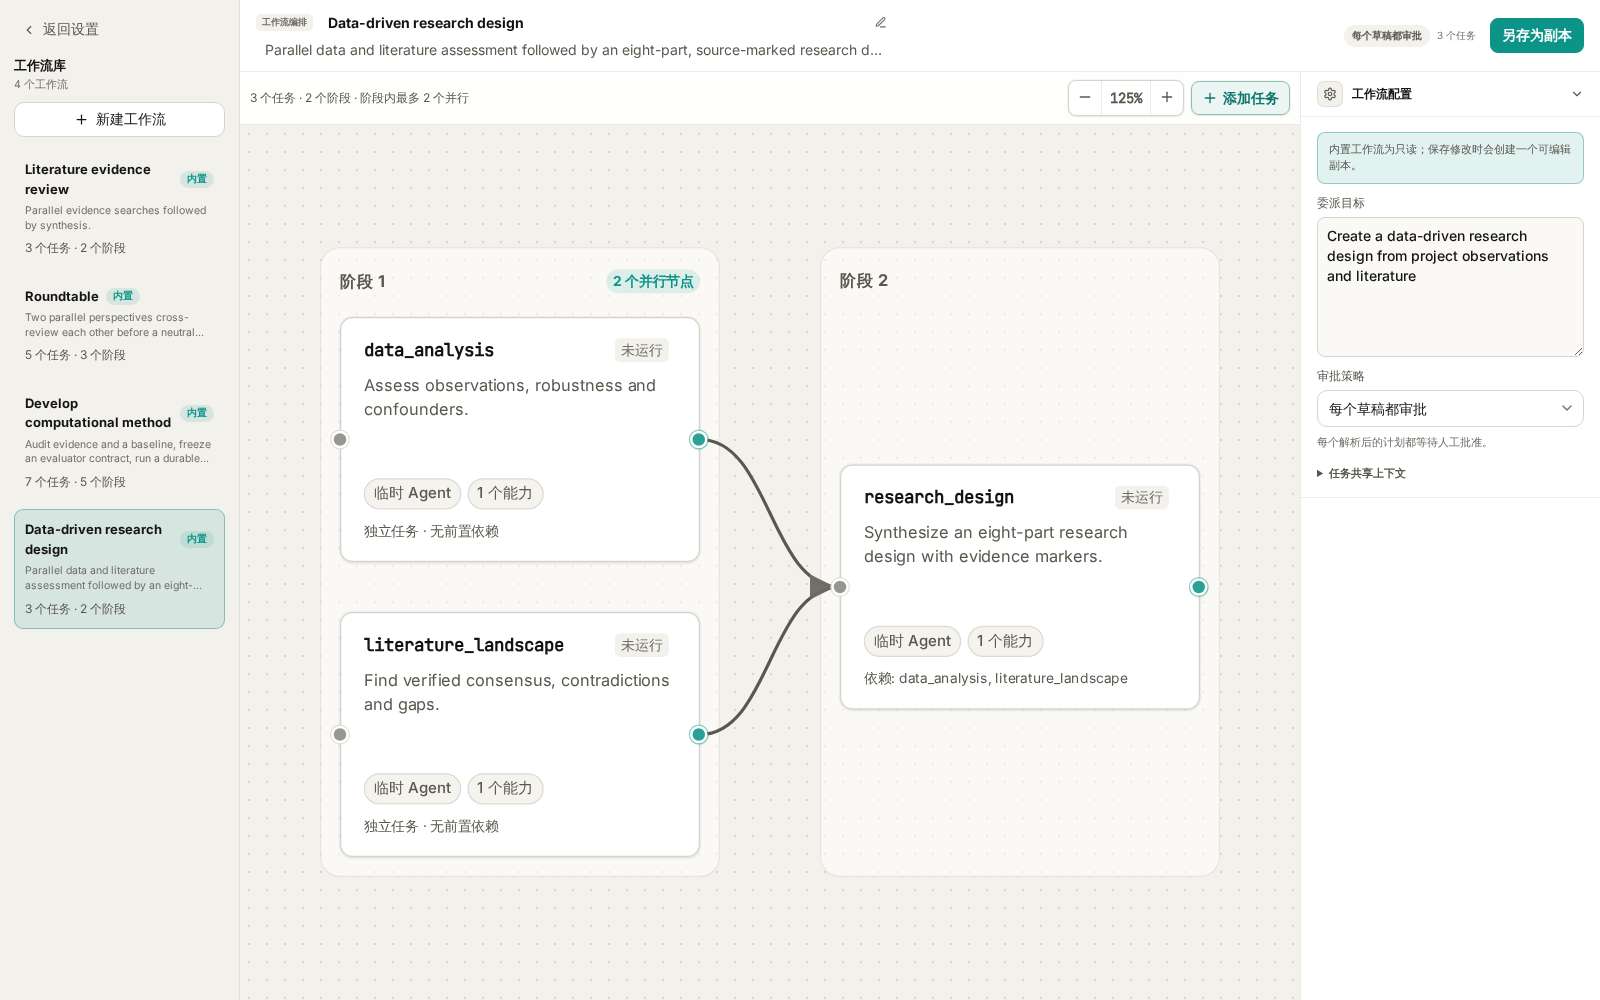Click the 未运行 status on literature_landscape
The height and width of the screenshot is (1000, 1600).
pos(642,646)
